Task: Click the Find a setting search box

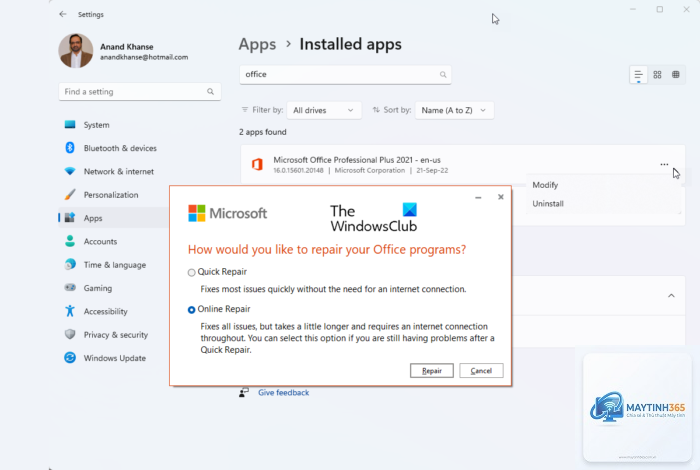Action: point(140,92)
